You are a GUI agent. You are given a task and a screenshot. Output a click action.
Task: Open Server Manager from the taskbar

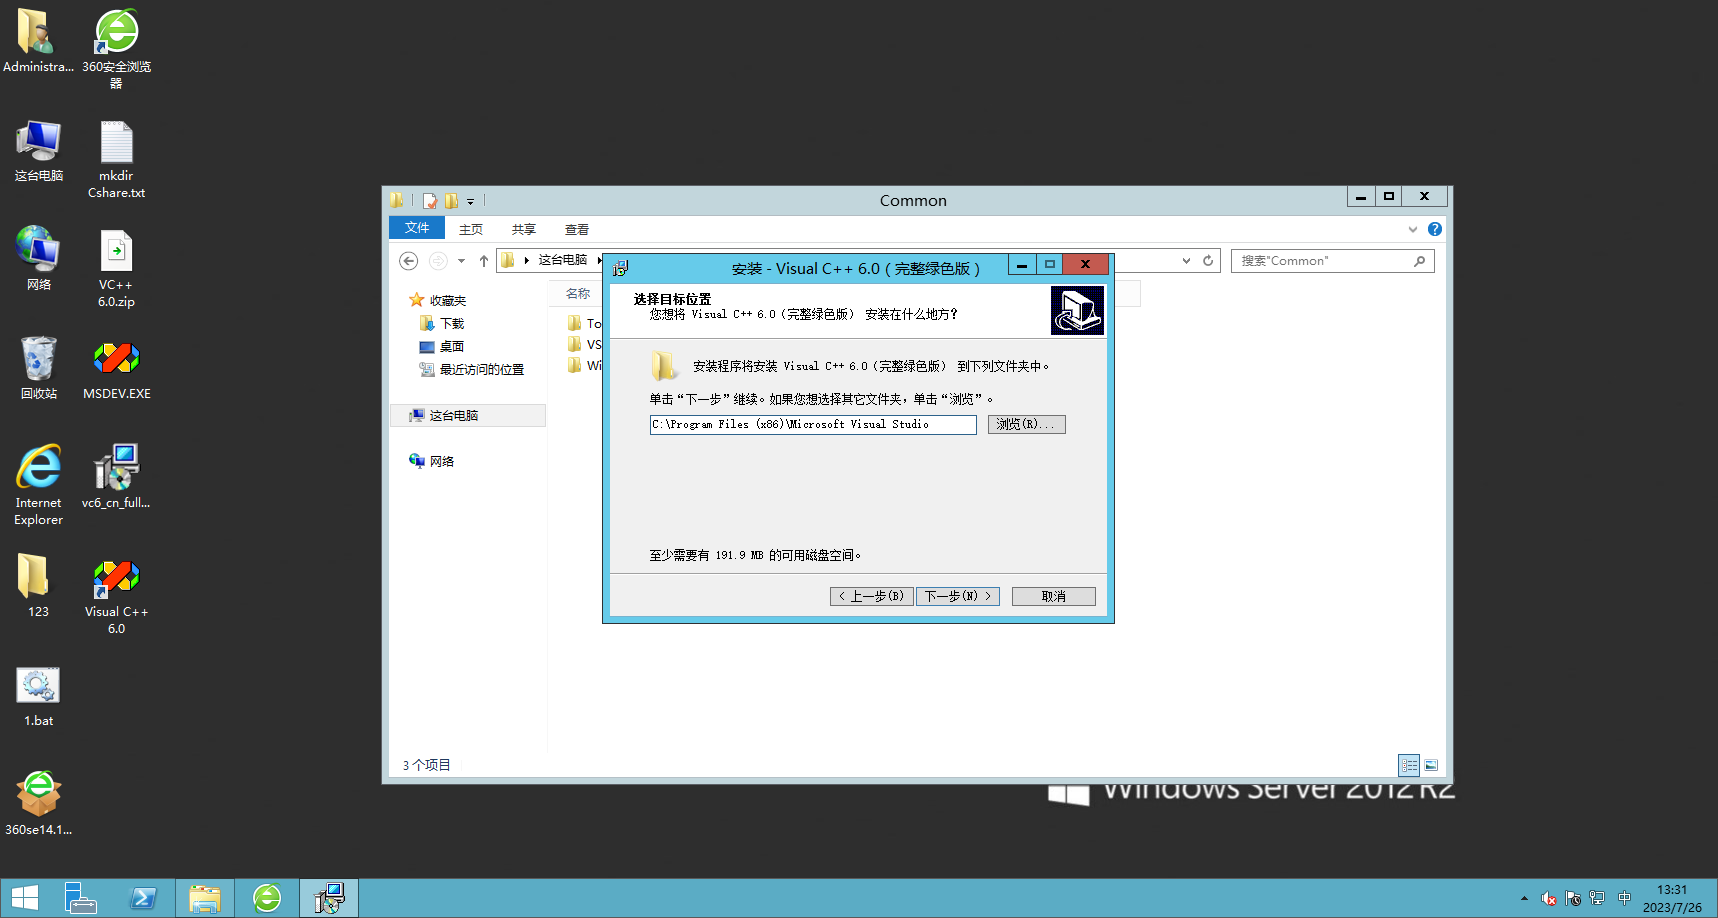click(81, 898)
